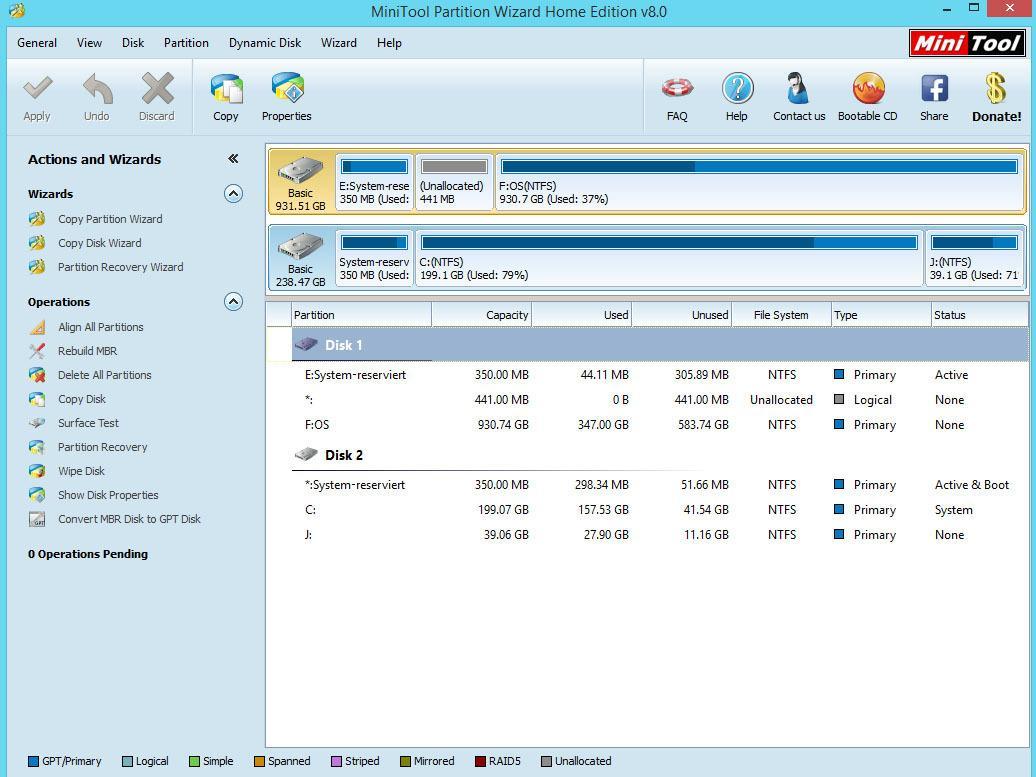
Task: Click the Apply checkmark icon
Action: (37, 89)
